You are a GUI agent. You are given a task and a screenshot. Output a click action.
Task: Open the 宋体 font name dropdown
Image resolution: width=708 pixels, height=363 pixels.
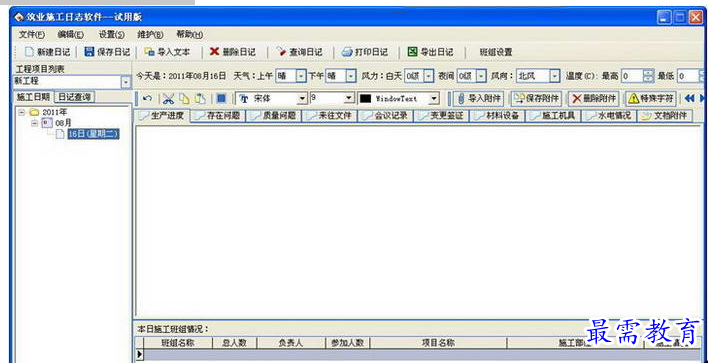click(x=302, y=98)
